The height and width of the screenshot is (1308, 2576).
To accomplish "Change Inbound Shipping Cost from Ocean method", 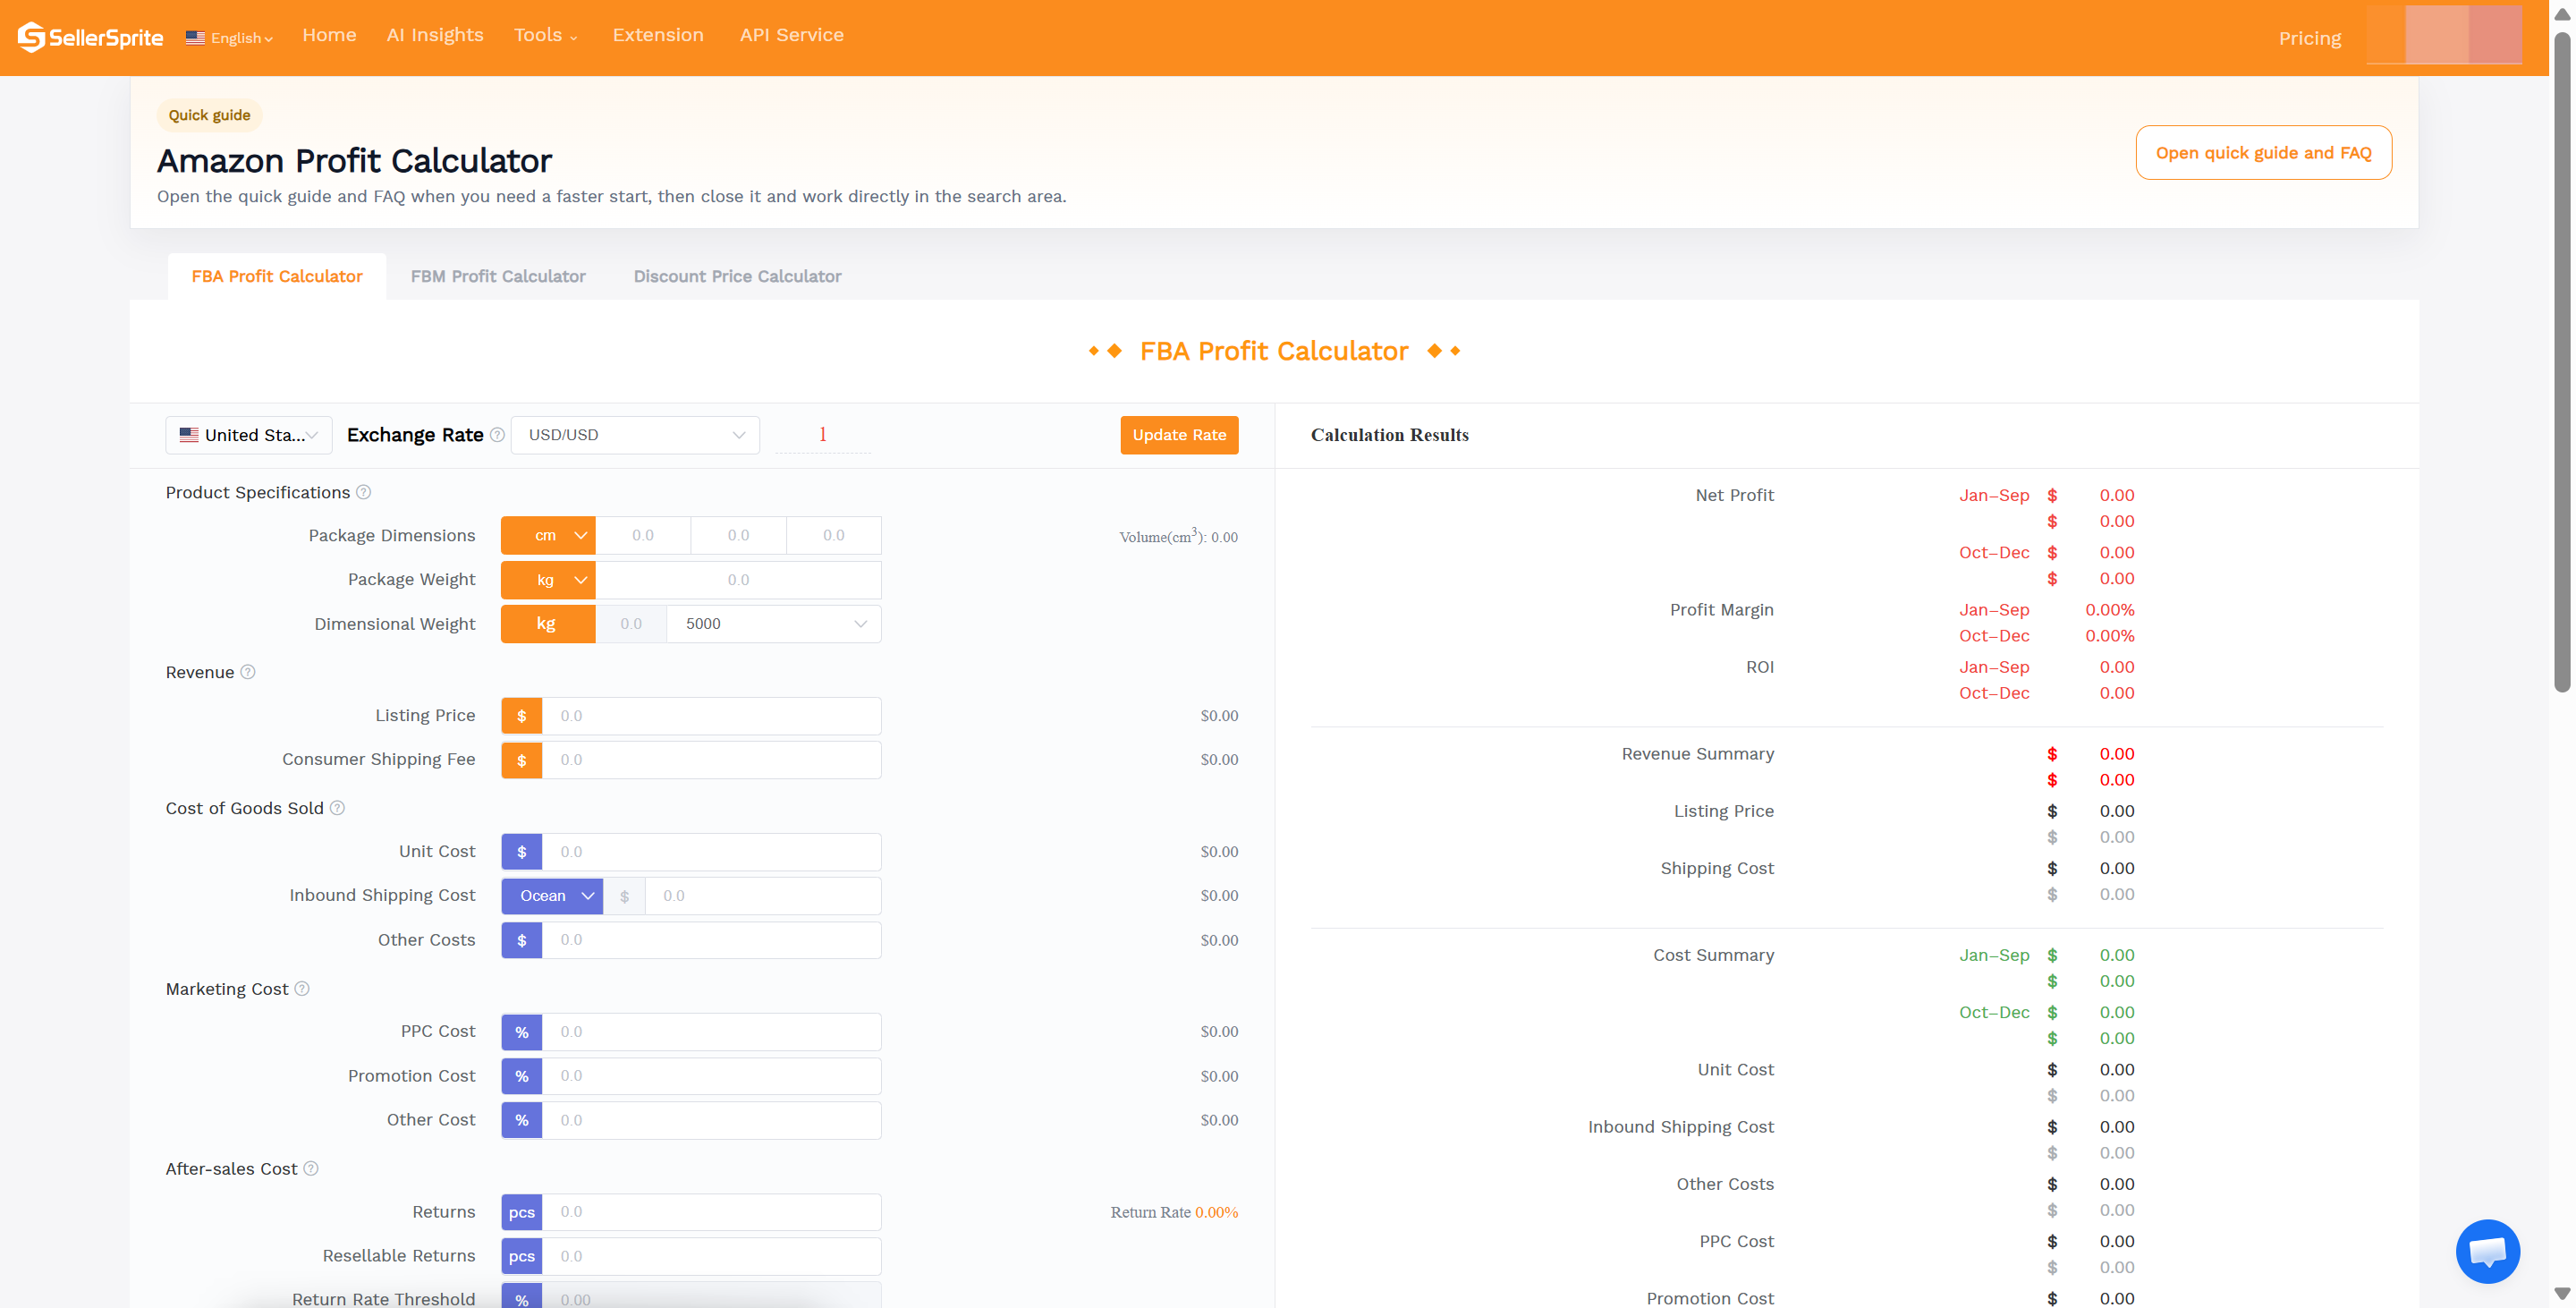I will (552, 895).
